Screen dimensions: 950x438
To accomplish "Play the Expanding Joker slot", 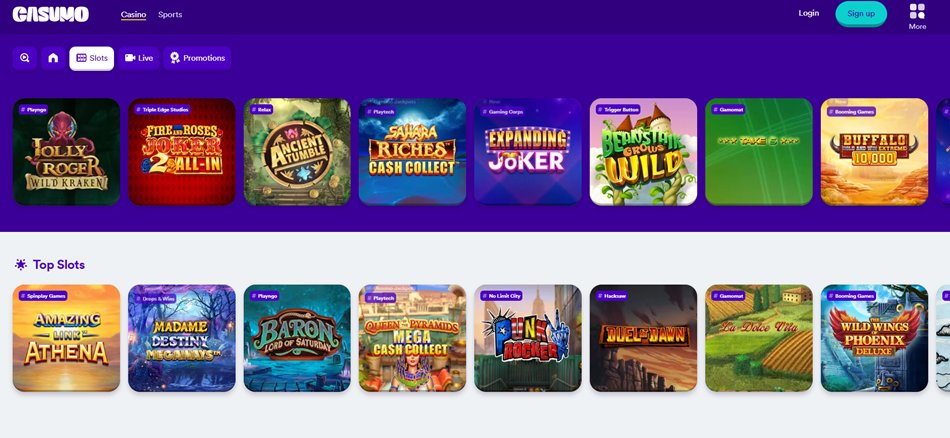I will 528,152.
